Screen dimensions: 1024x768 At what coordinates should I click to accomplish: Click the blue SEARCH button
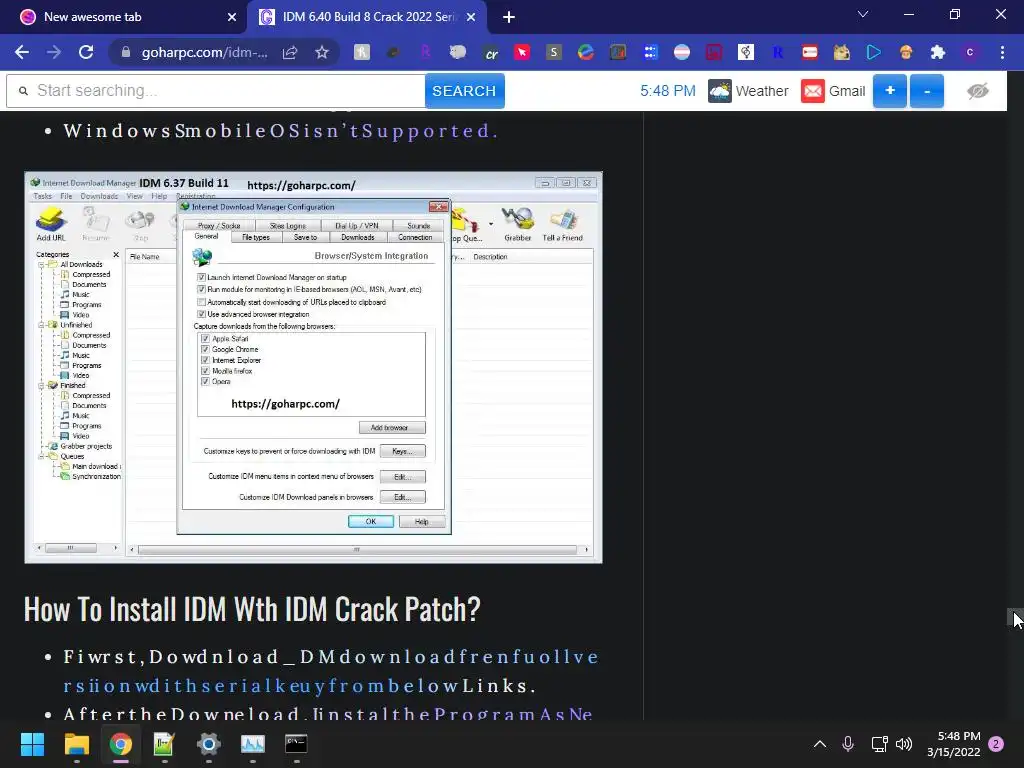464,91
